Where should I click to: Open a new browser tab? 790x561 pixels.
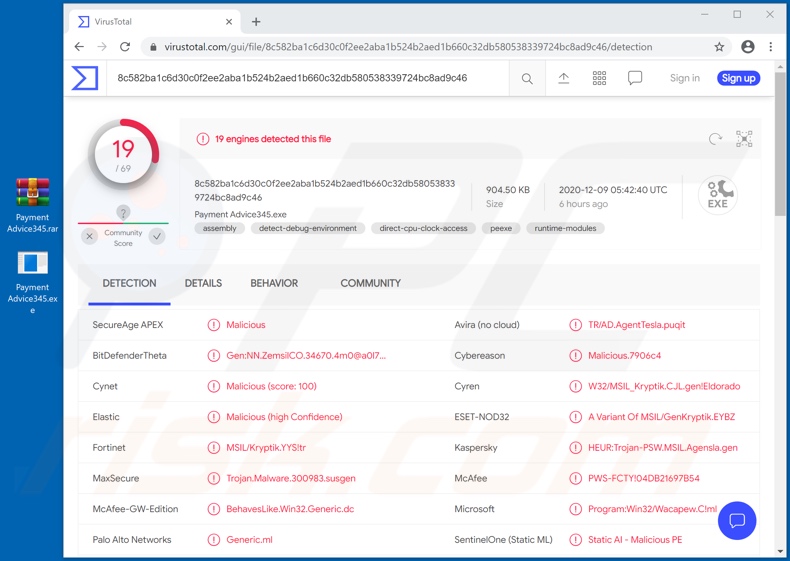click(x=256, y=22)
